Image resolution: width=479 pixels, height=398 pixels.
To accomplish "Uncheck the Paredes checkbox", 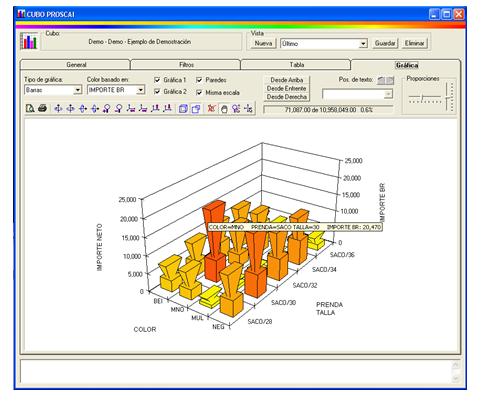I will coord(199,80).
